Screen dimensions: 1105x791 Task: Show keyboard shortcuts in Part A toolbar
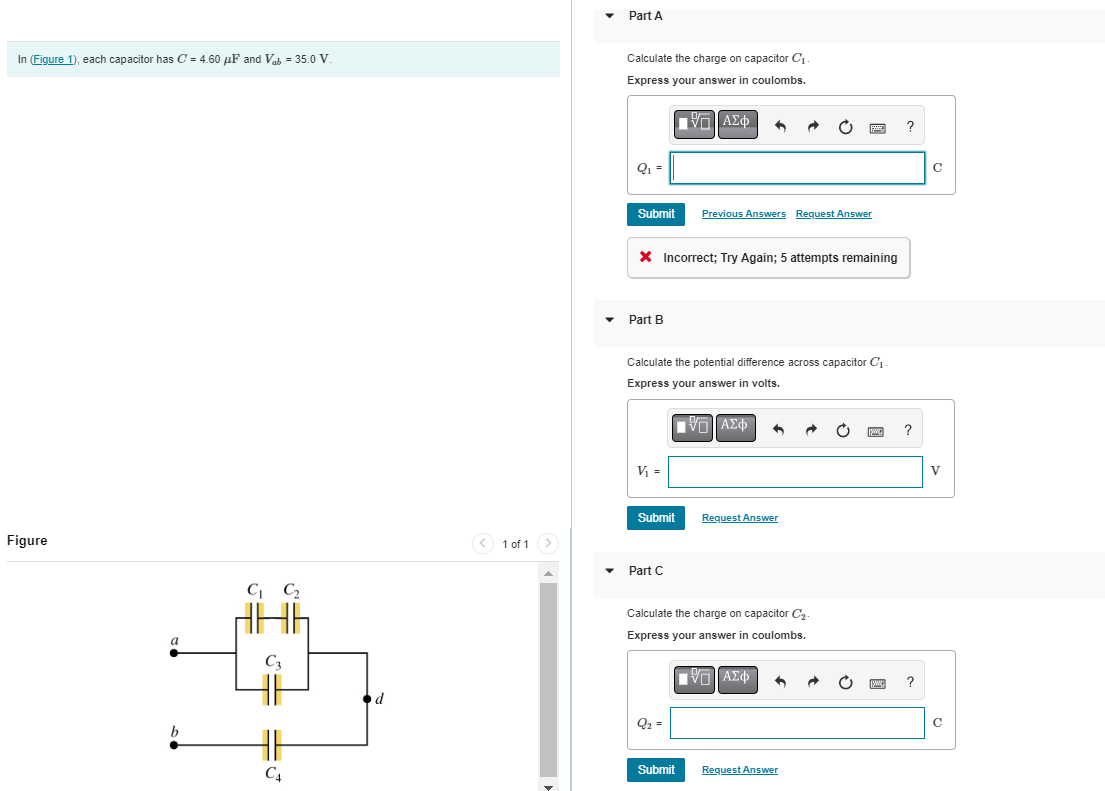click(x=877, y=128)
